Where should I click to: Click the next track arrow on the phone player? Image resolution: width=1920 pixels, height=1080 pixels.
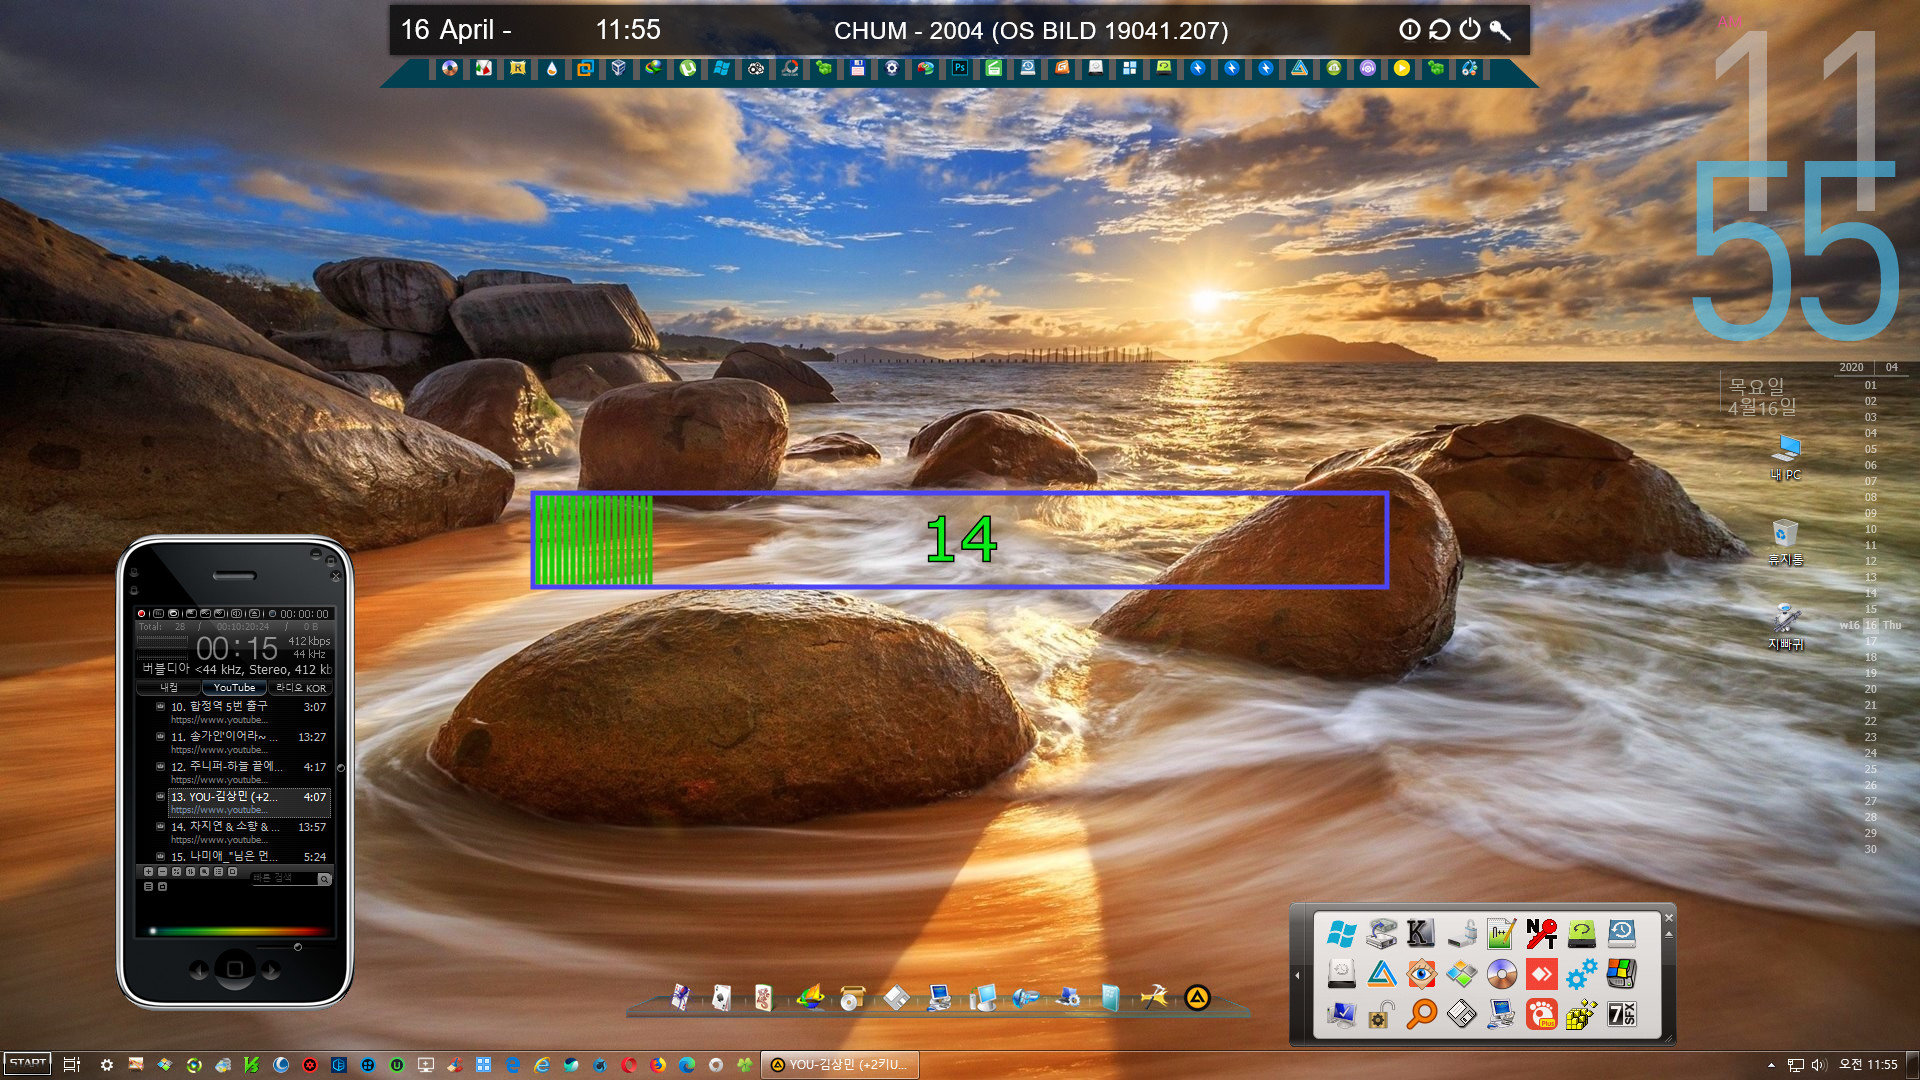(x=271, y=970)
